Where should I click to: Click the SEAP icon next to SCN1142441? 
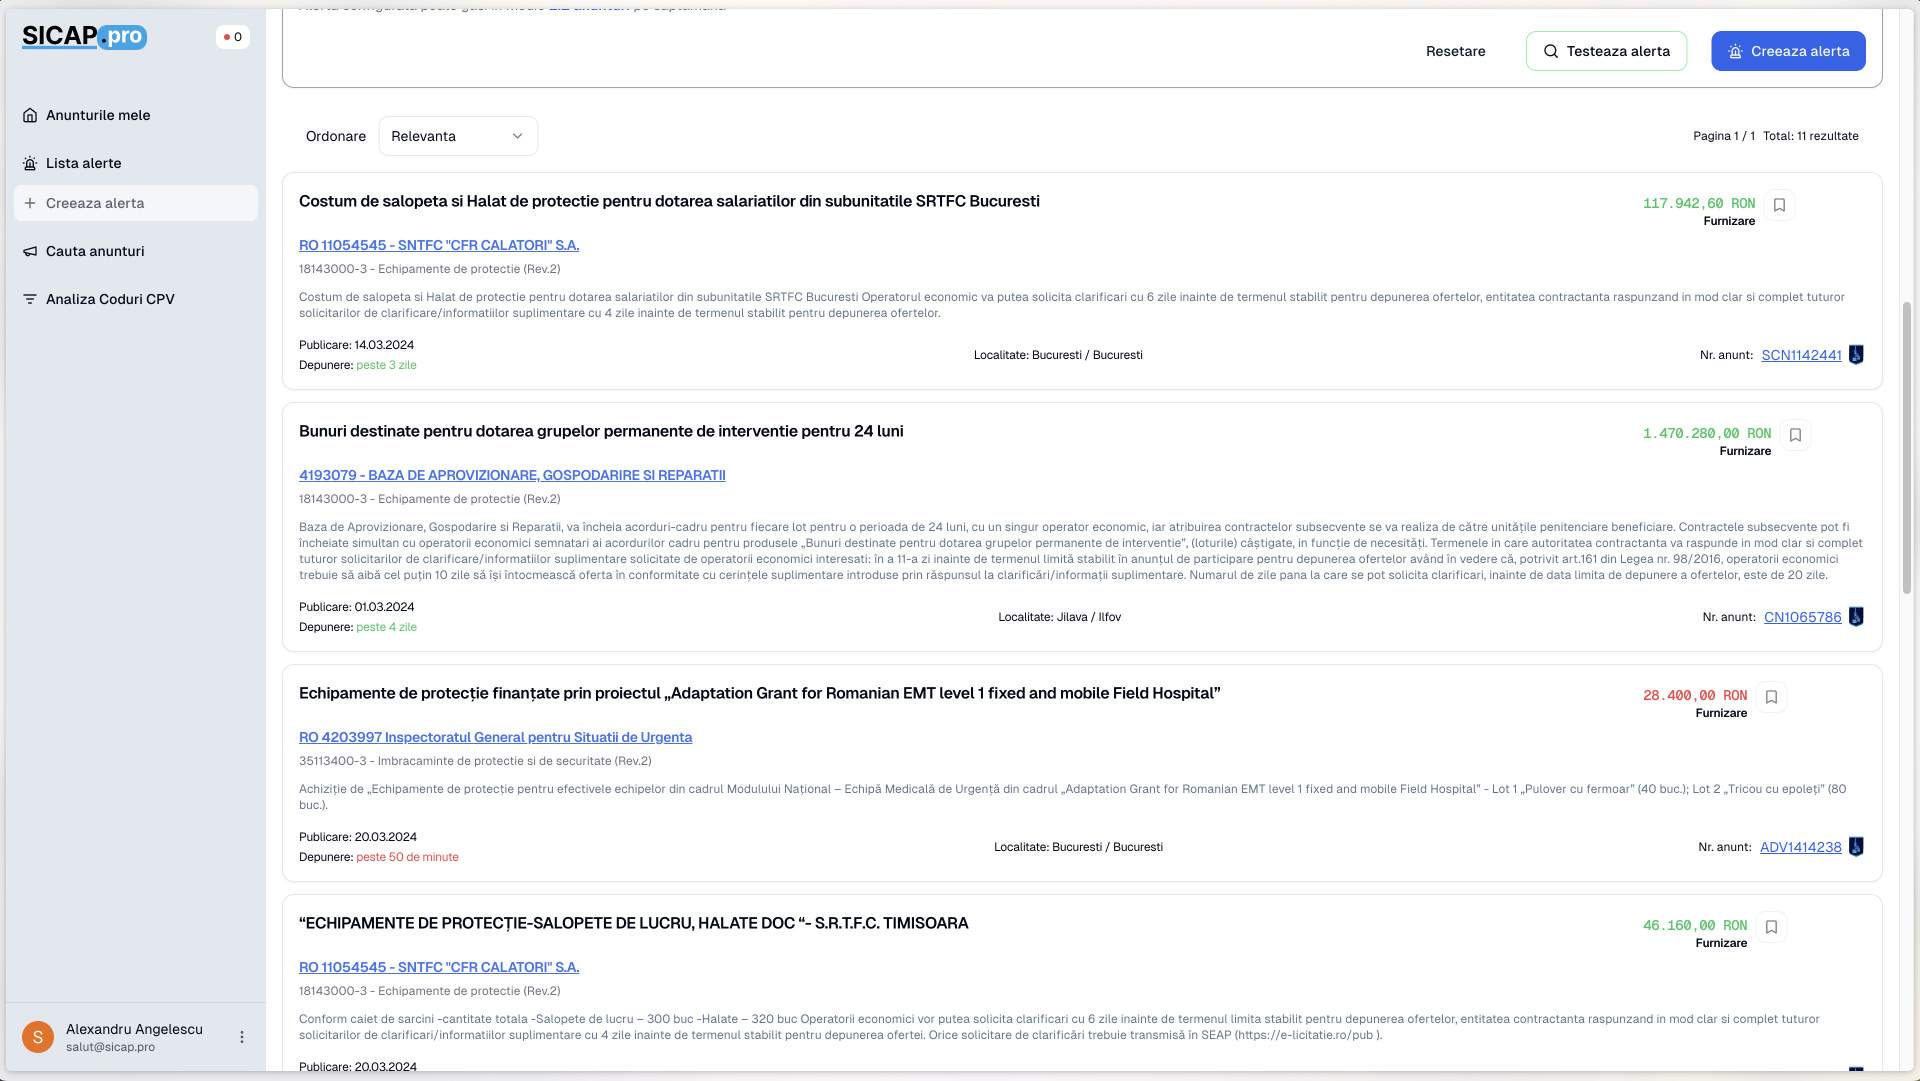click(1856, 355)
